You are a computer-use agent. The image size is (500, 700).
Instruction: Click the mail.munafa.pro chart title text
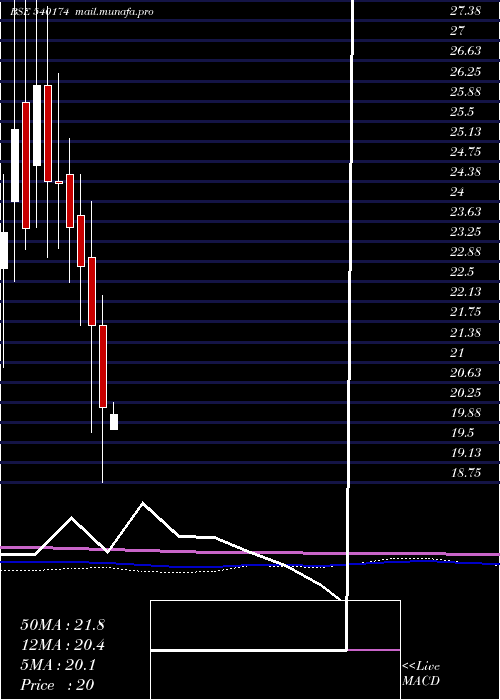point(114,12)
